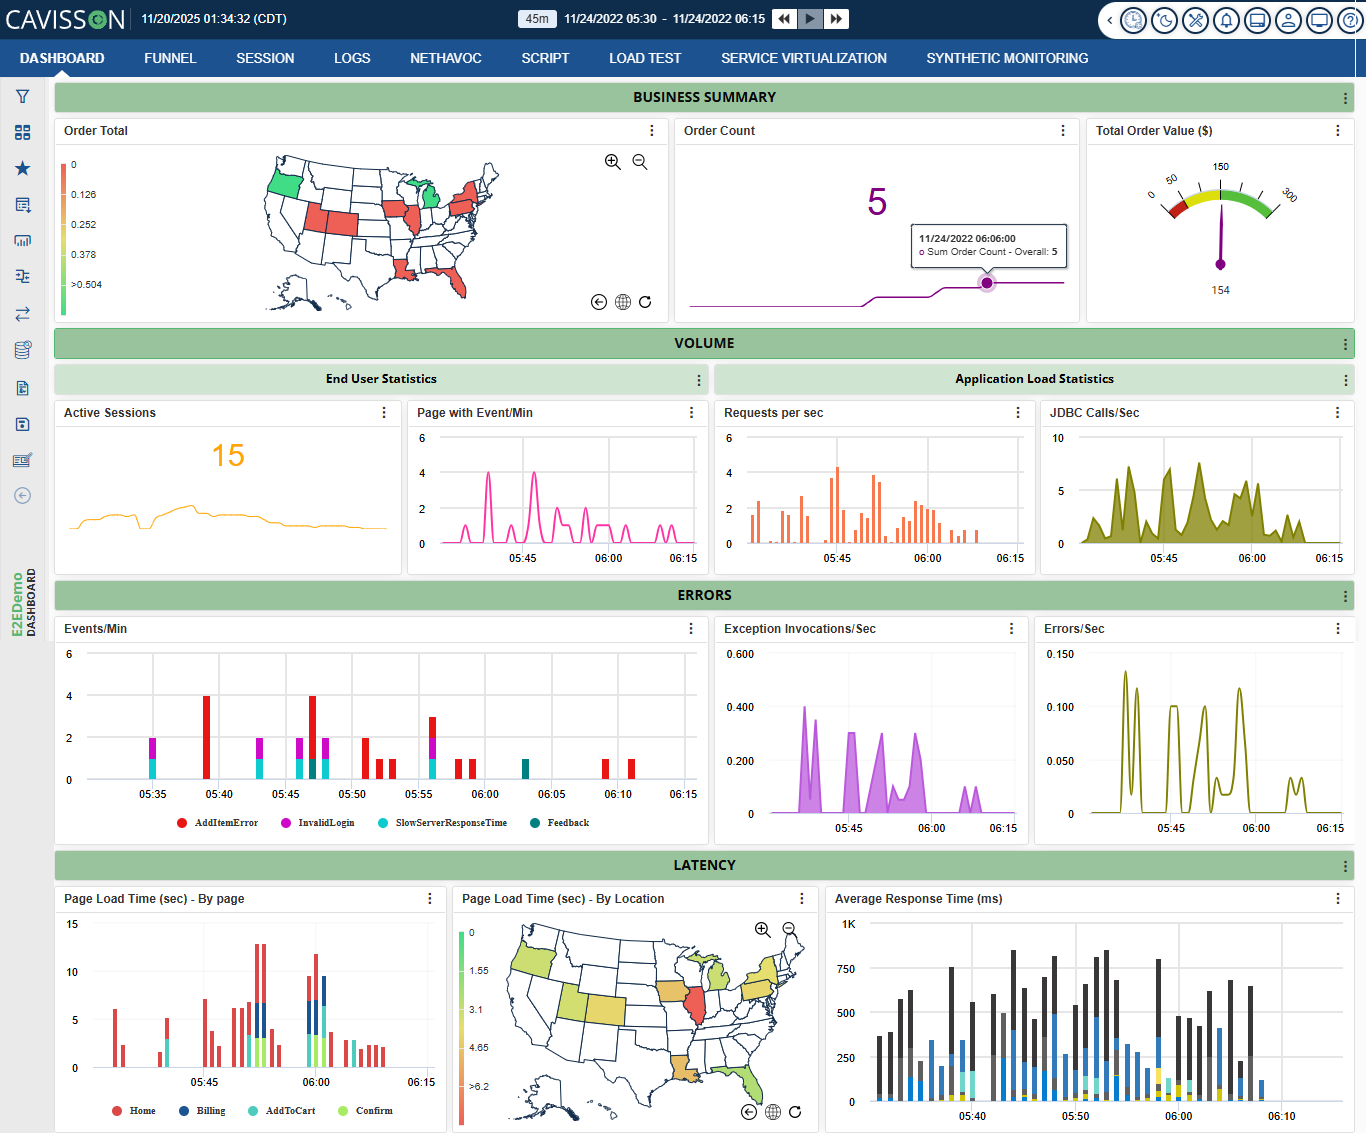Open Order Count widget options menu
This screenshot has width=1366, height=1133.
pos(1062,131)
